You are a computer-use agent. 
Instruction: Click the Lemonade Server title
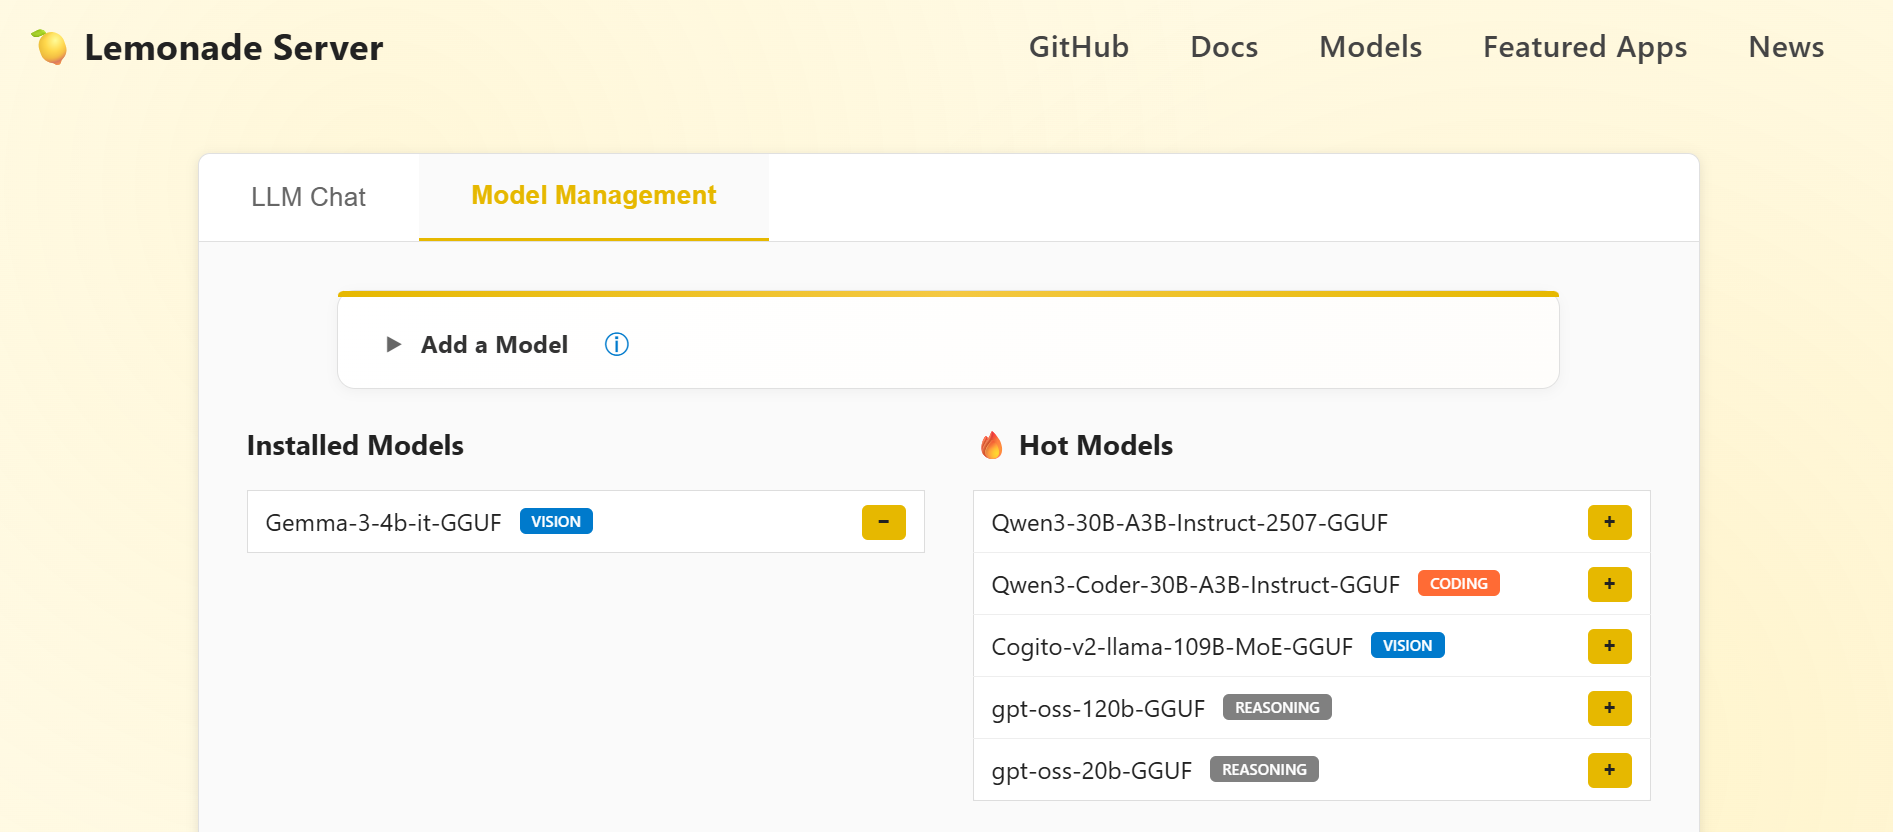(x=233, y=48)
